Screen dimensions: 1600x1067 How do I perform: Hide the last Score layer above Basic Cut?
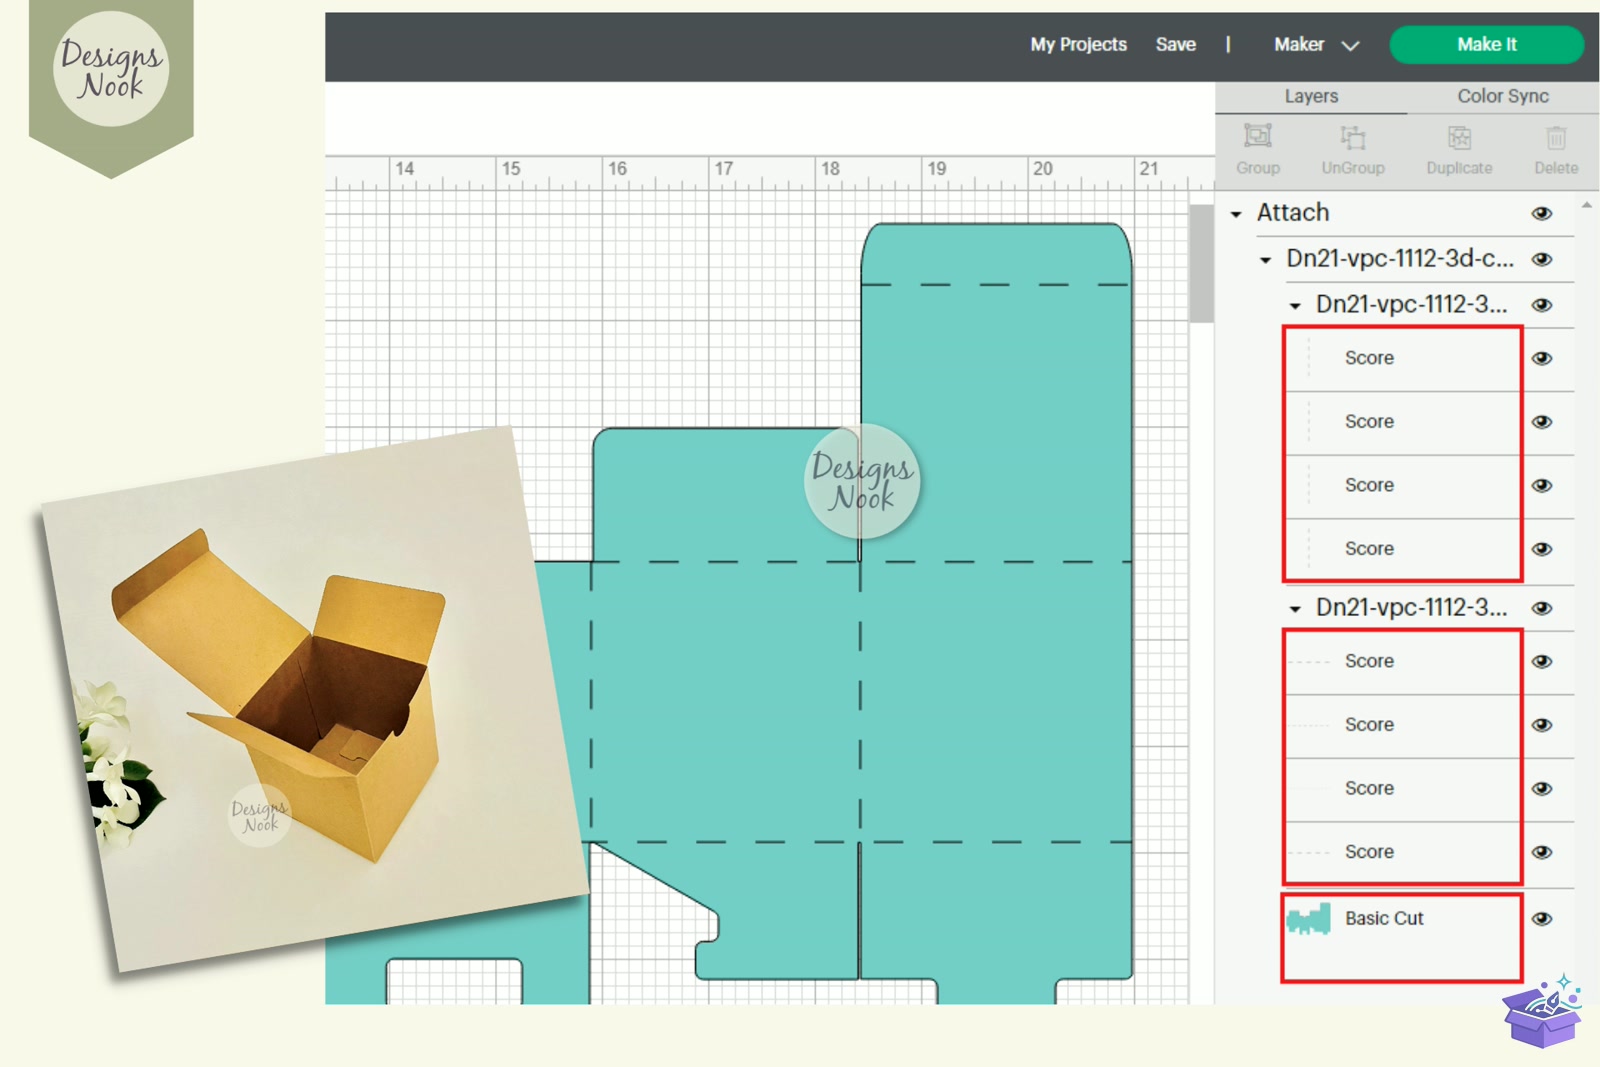click(1542, 852)
